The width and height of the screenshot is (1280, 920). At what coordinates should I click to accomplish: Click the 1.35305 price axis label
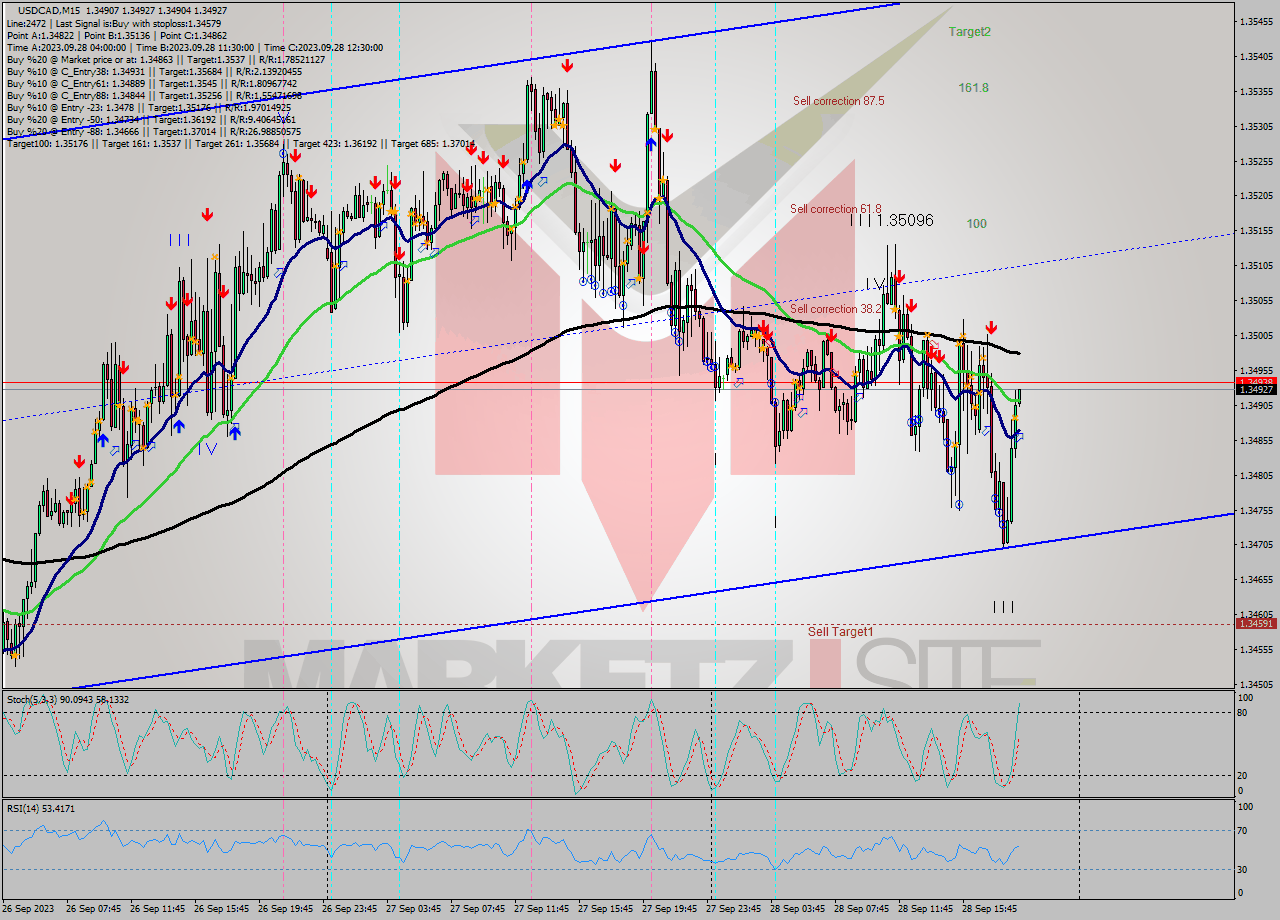click(x=1256, y=126)
